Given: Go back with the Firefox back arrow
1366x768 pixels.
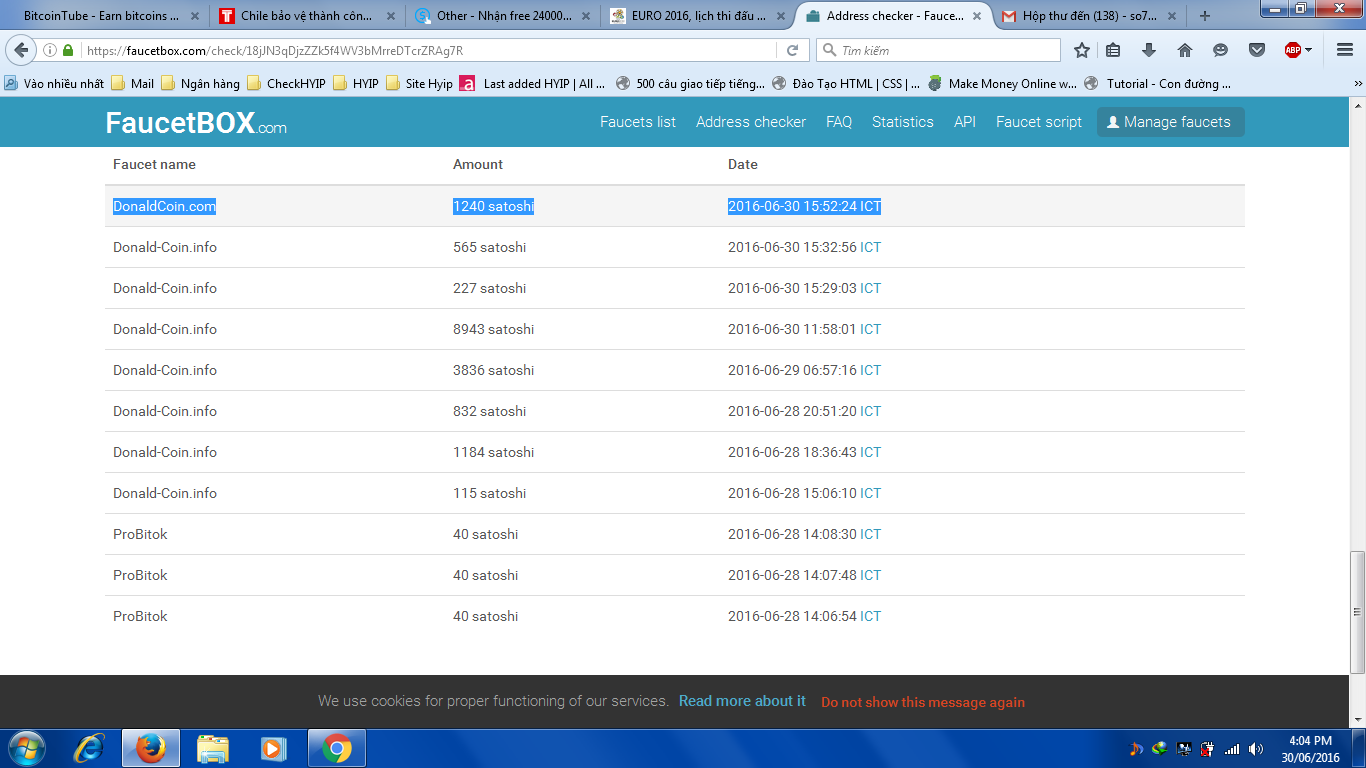Looking at the screenshot, I should click(x=21, y=50).
